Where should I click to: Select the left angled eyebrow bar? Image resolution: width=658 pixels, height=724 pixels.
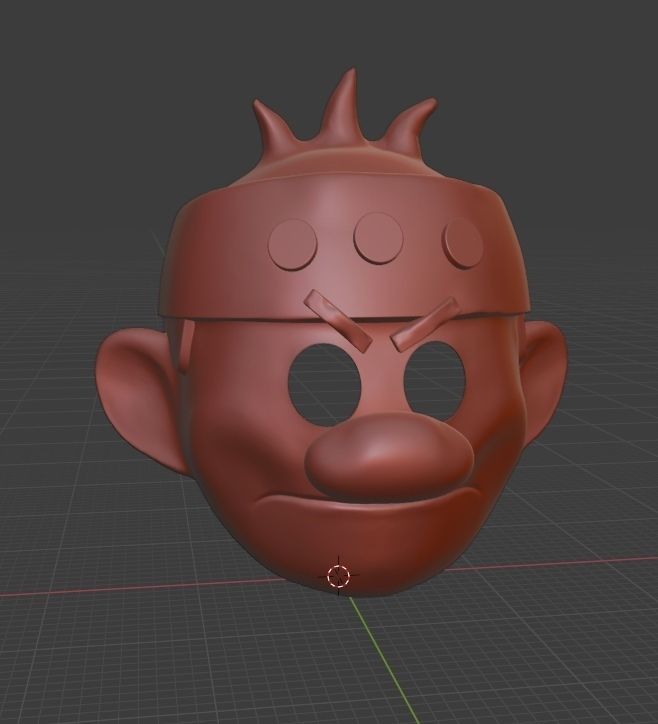point(338,320)
